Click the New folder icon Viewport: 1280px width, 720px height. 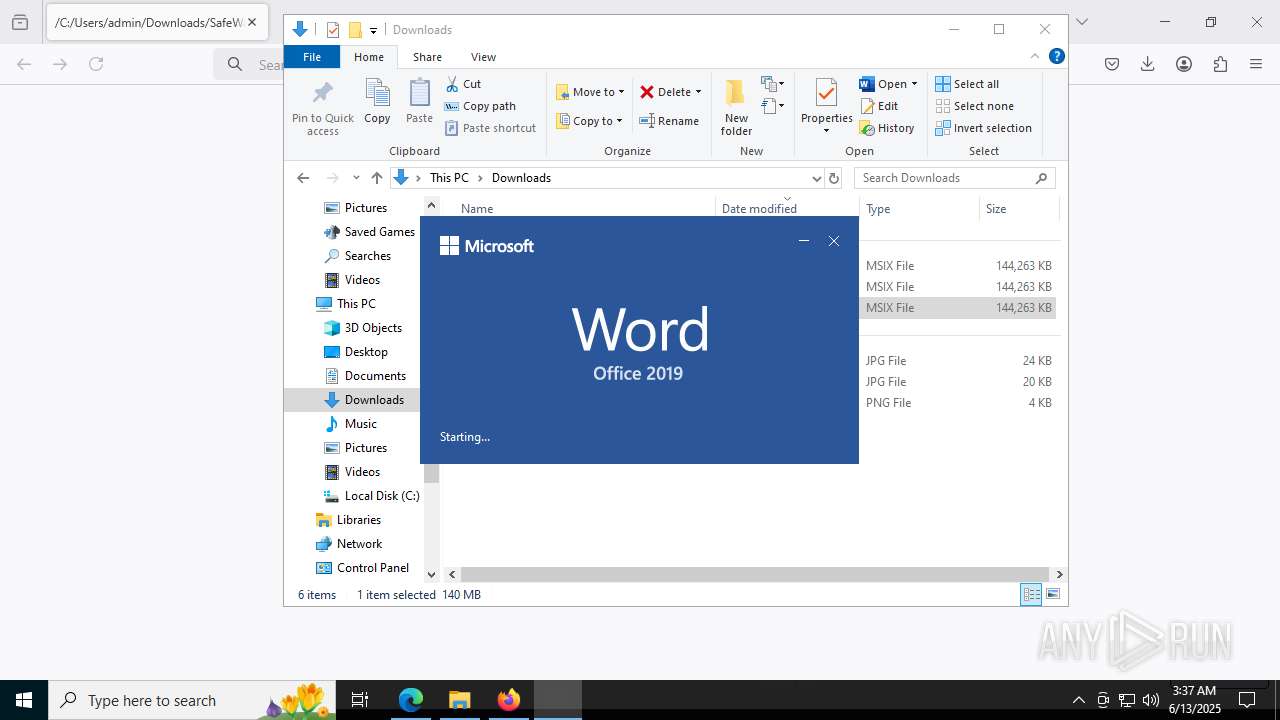pos(736,95)
